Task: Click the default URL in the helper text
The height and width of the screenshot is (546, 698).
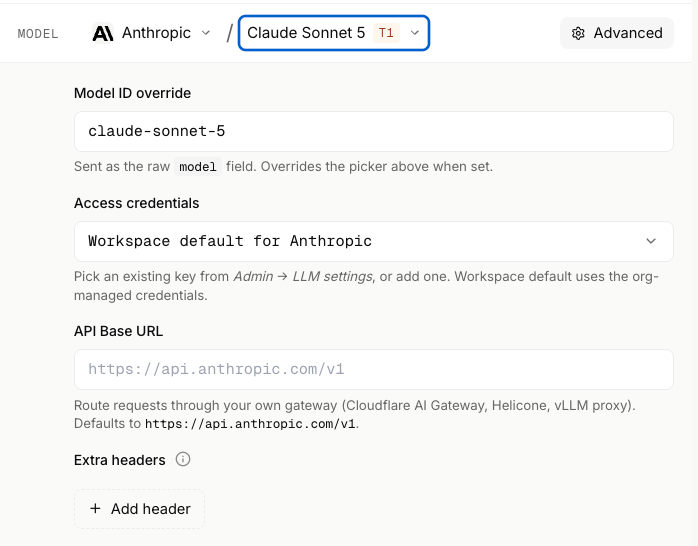Action: [250, 424]
